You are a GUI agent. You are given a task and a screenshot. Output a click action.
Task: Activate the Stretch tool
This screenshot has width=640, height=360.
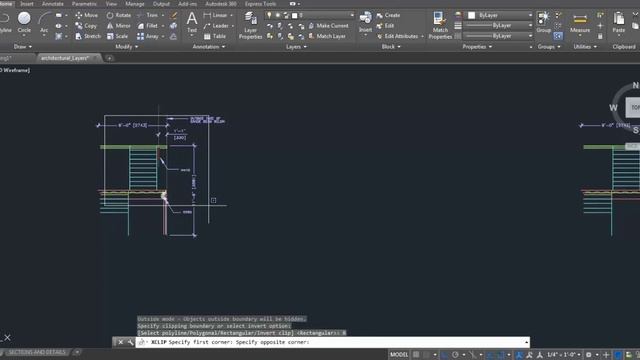pos(88,36)
